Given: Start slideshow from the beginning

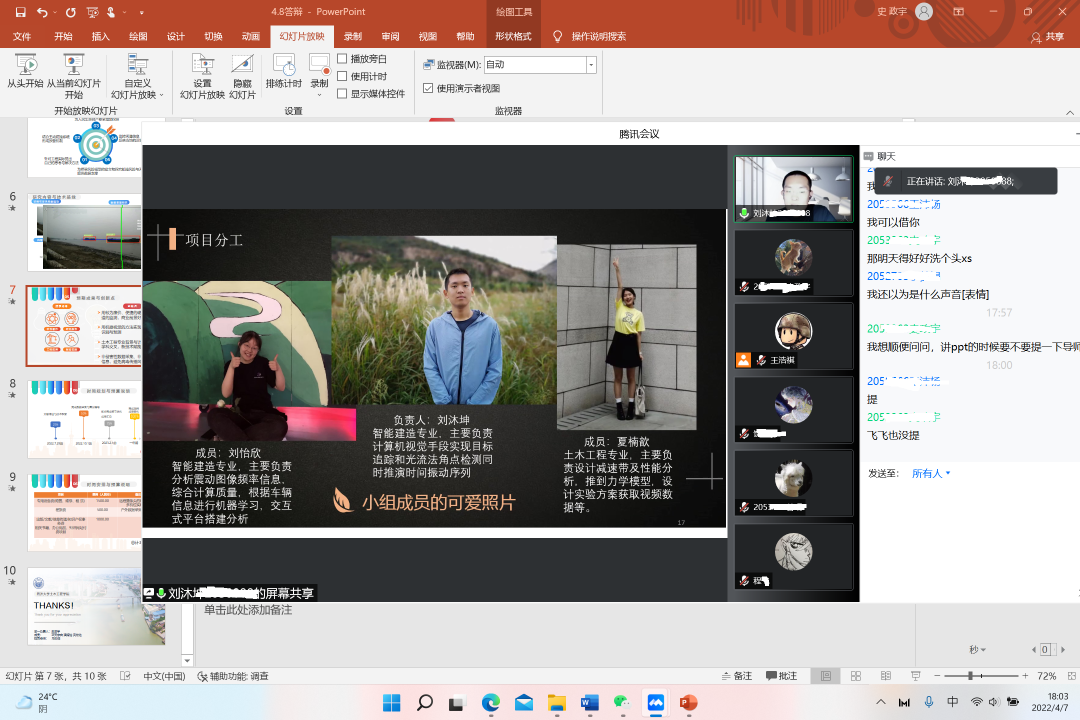Looking at the screenshot, I should tap(25, 71).
